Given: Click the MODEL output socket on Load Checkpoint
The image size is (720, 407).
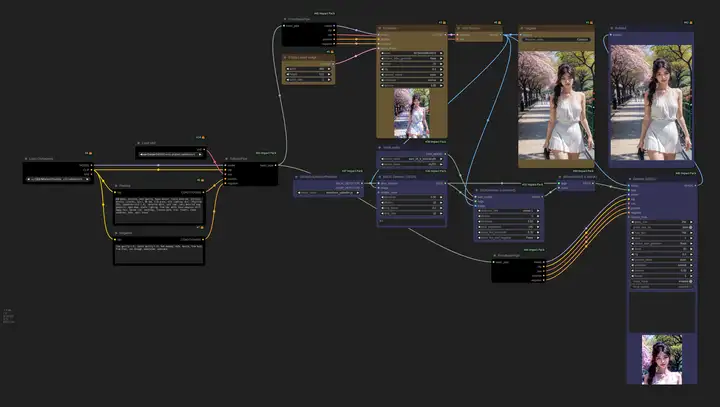Looking at the screenshot, I should (x=91, y=165).
